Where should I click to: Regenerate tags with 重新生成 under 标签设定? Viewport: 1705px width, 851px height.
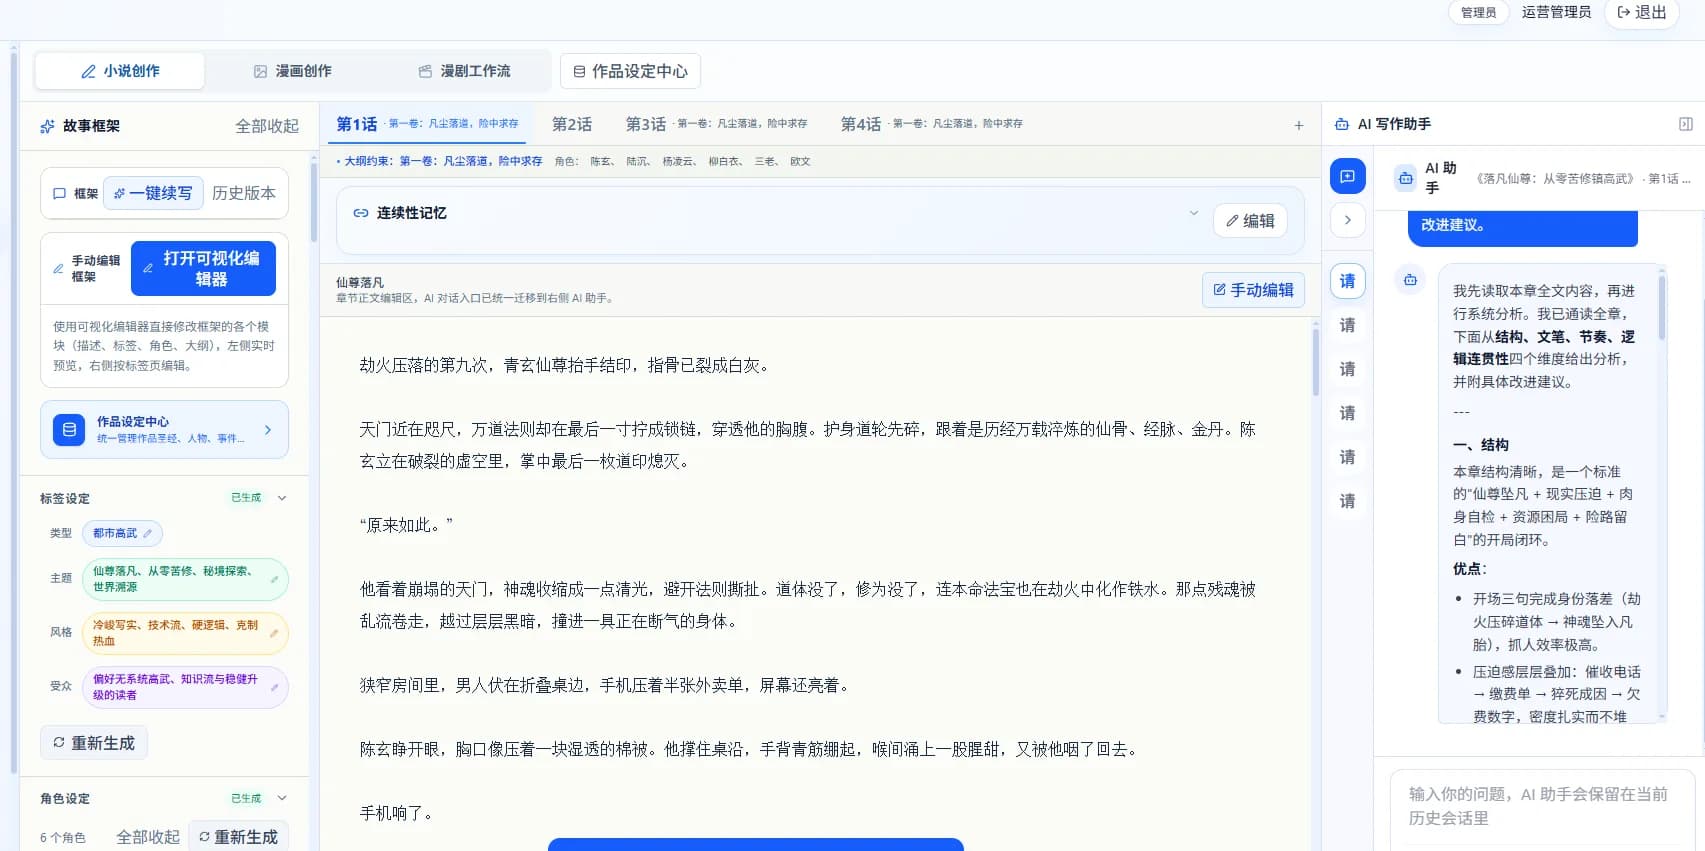pyautogui.click(x=94, y=743)
